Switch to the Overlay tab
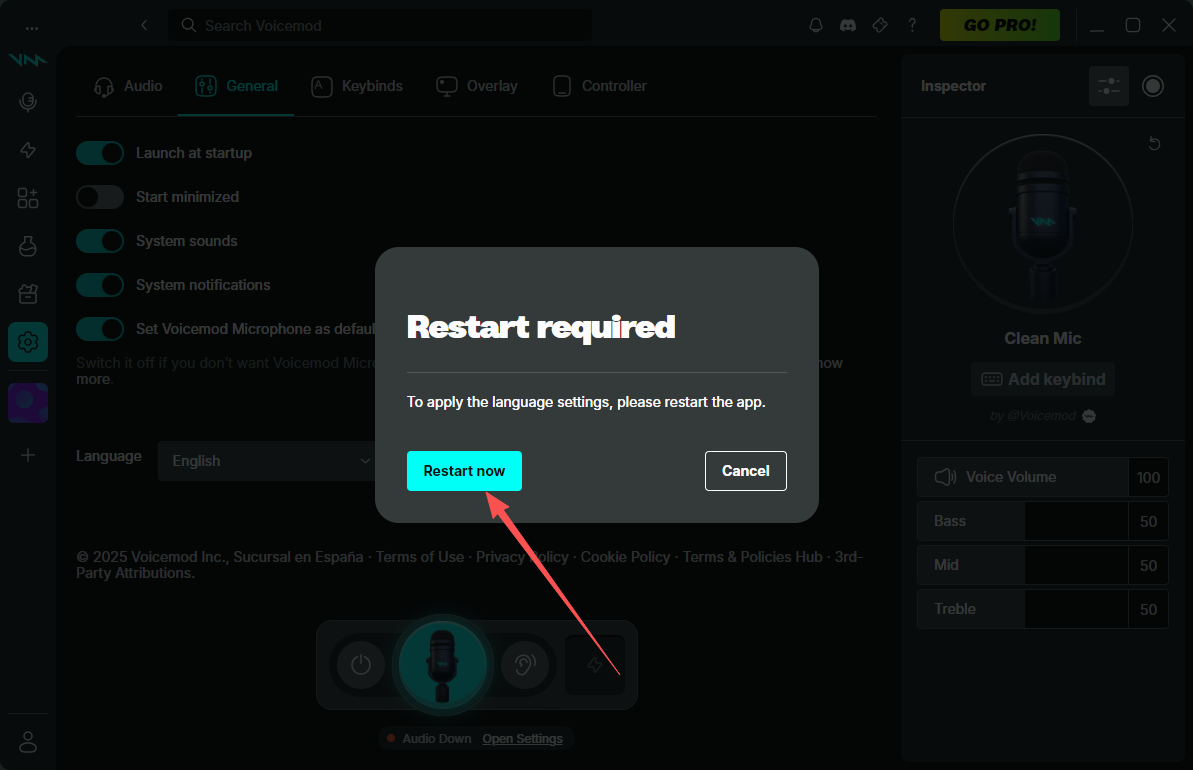 click(x=477, y=86)
